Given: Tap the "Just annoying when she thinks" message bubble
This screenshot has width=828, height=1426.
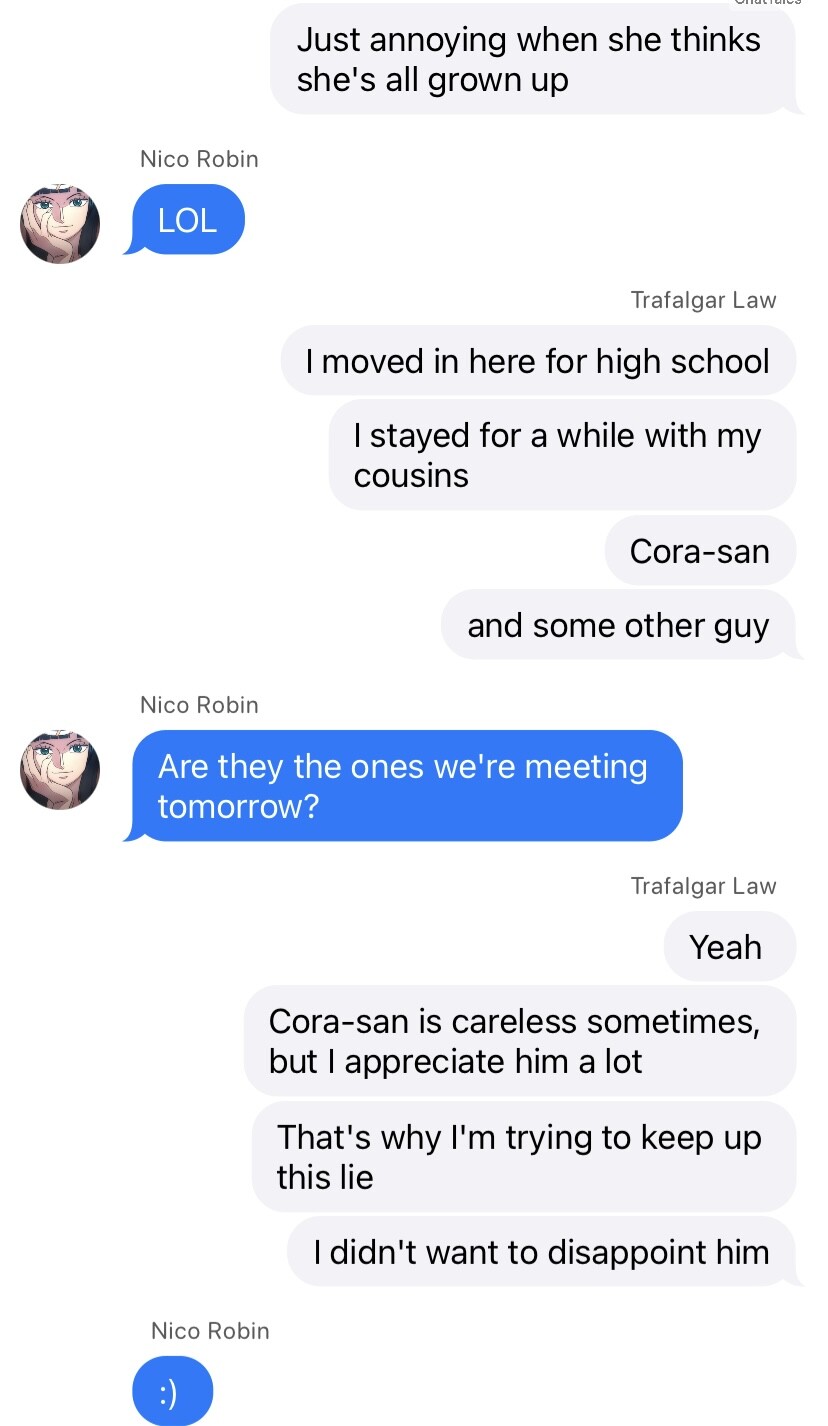Looking at the screenshot, I should 531,59.
